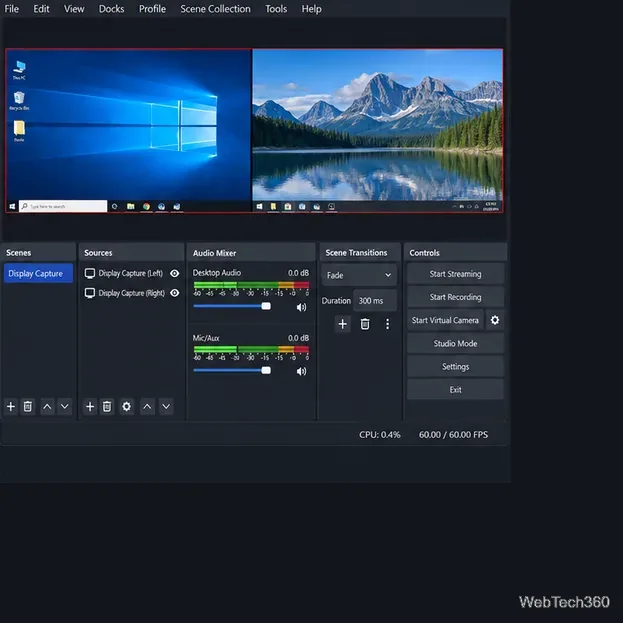Click folder icon on preview desktop
The image size is (623, 623).
[x=19, y=131]
